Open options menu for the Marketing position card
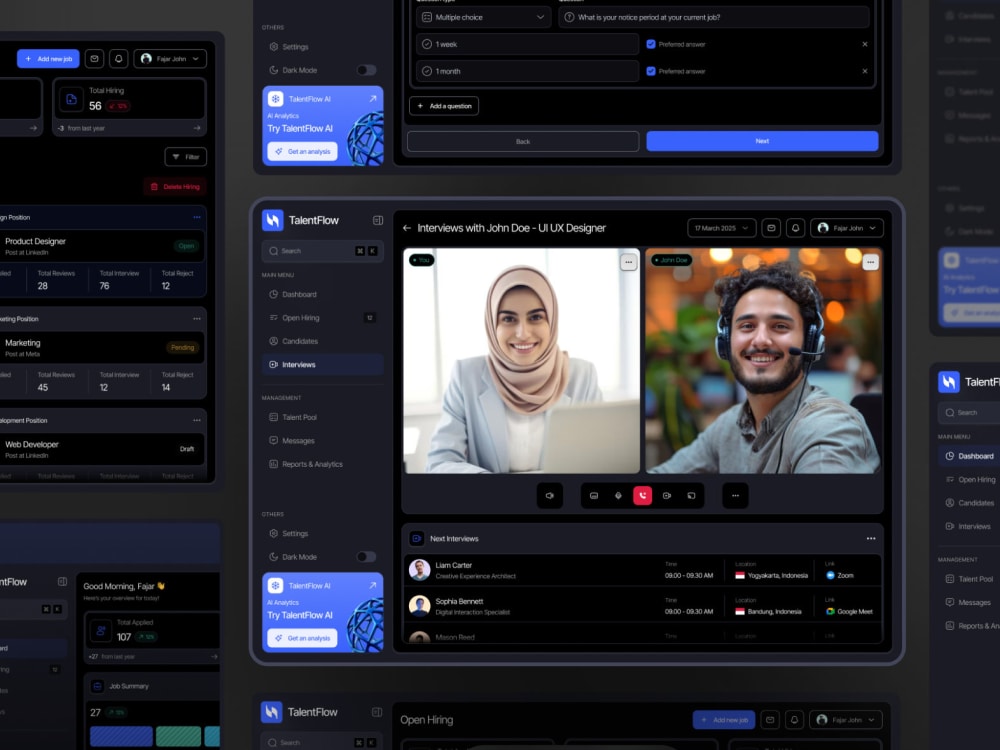The width and height of the screenshot is (1000, 750). point(196,319)
